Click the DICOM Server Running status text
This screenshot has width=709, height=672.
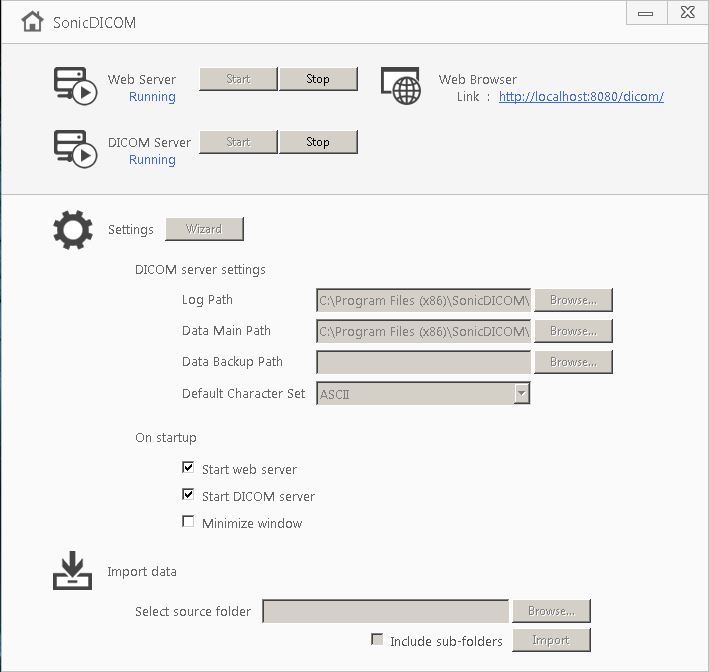coord(152,160)
